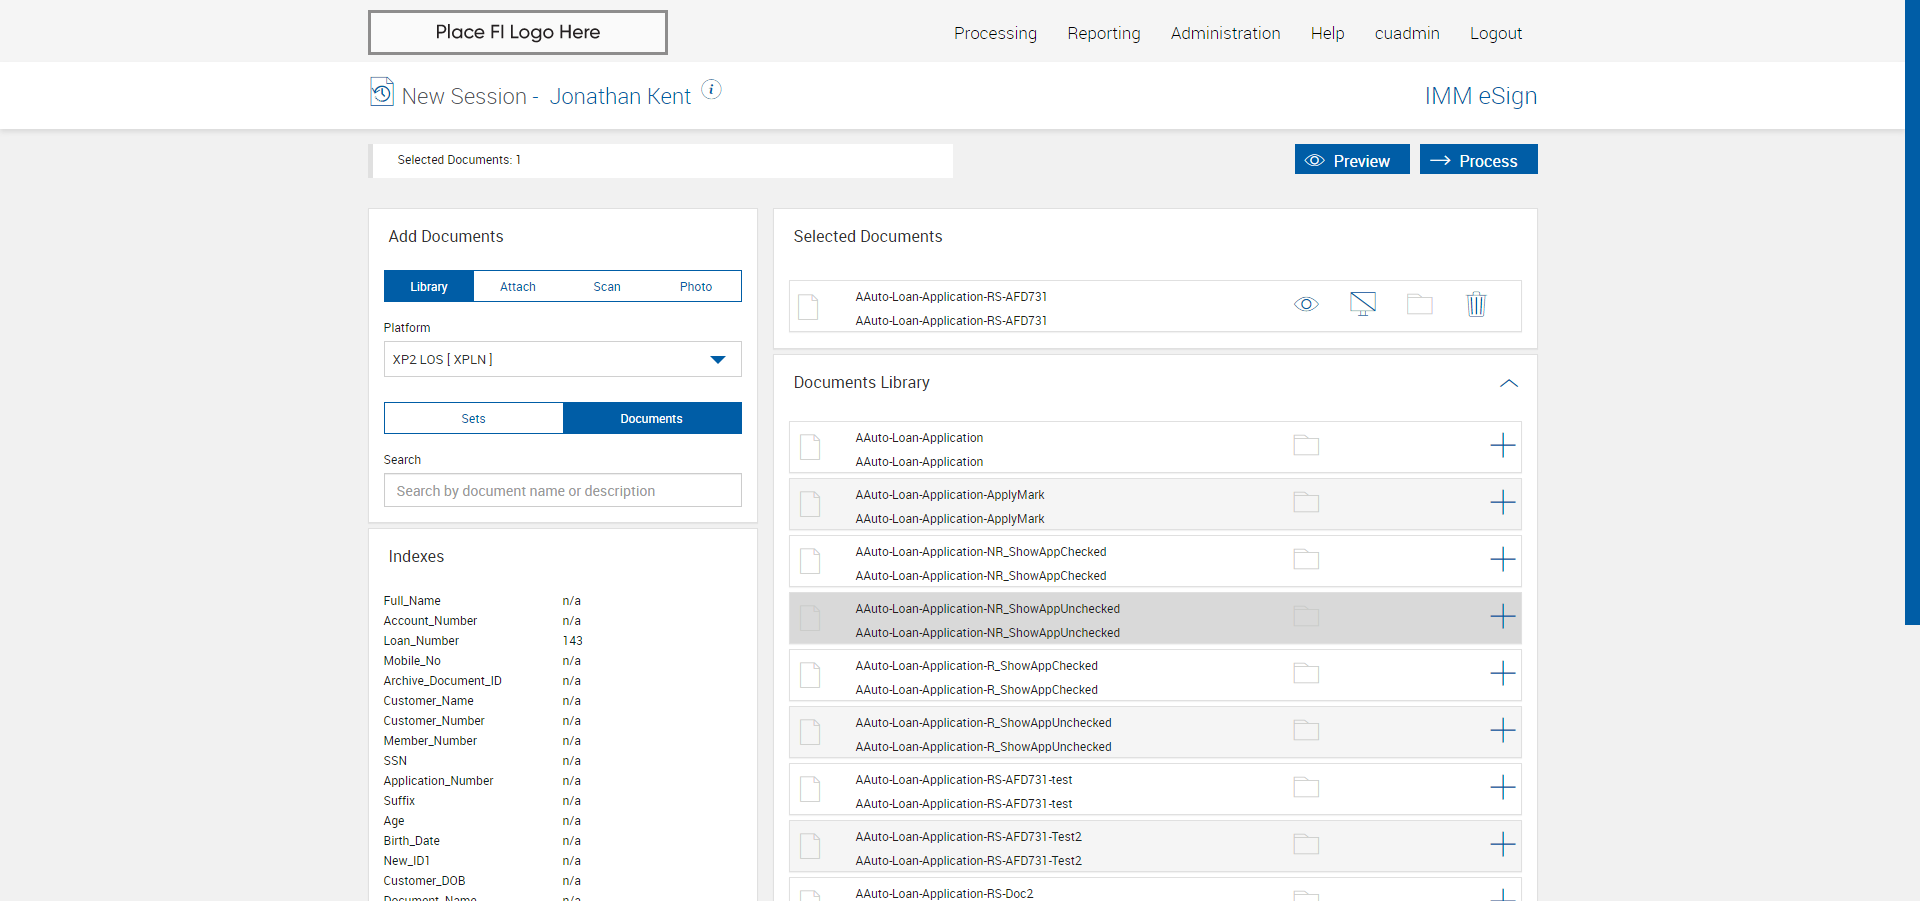The height and width of the screenshot is (901, 1920).
Task: Collapse the Documents Library panel
Action: [x=1508, y=384]
